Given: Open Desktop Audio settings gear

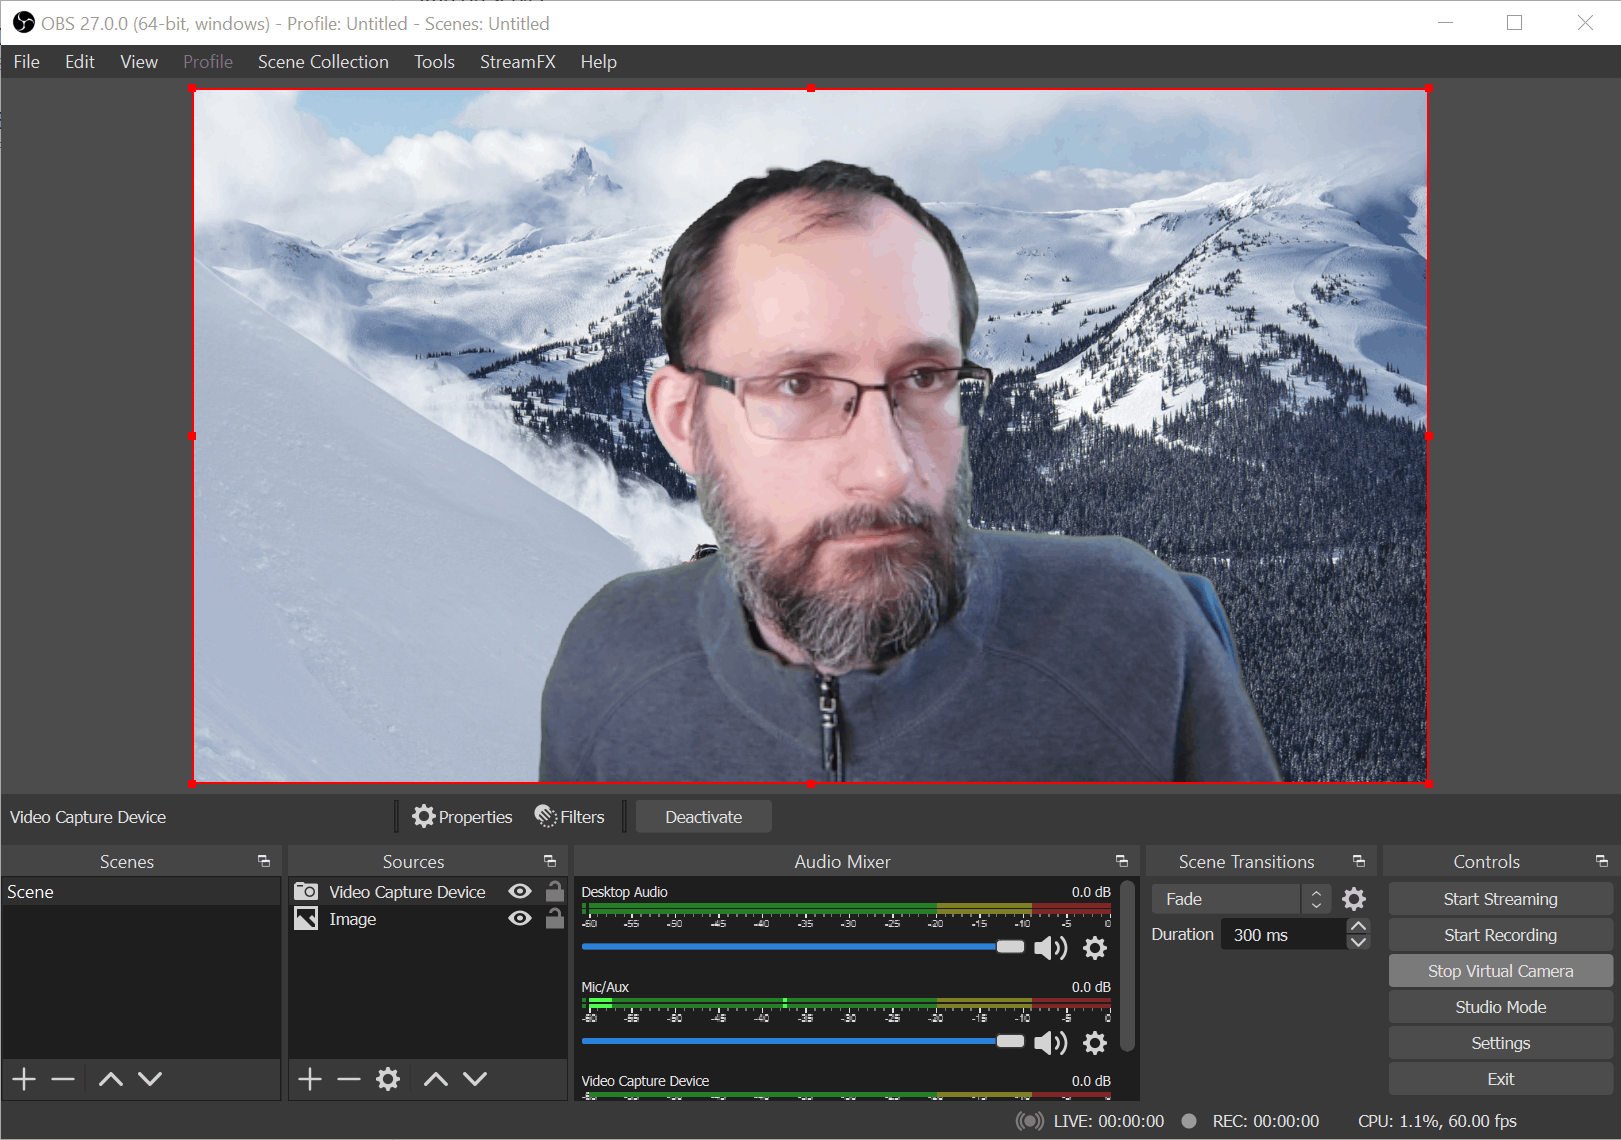Looking at the screenshot, I should 1095,948.
